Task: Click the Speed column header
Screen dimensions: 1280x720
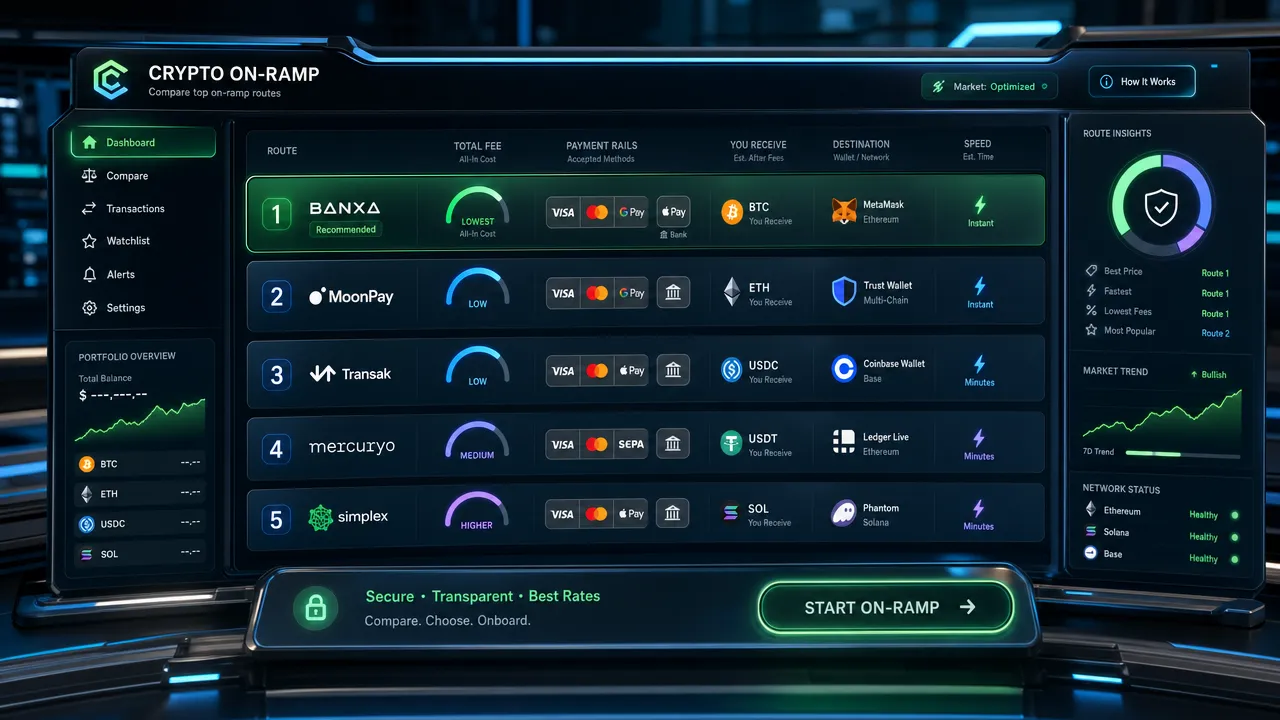Action: coord(977,150)
